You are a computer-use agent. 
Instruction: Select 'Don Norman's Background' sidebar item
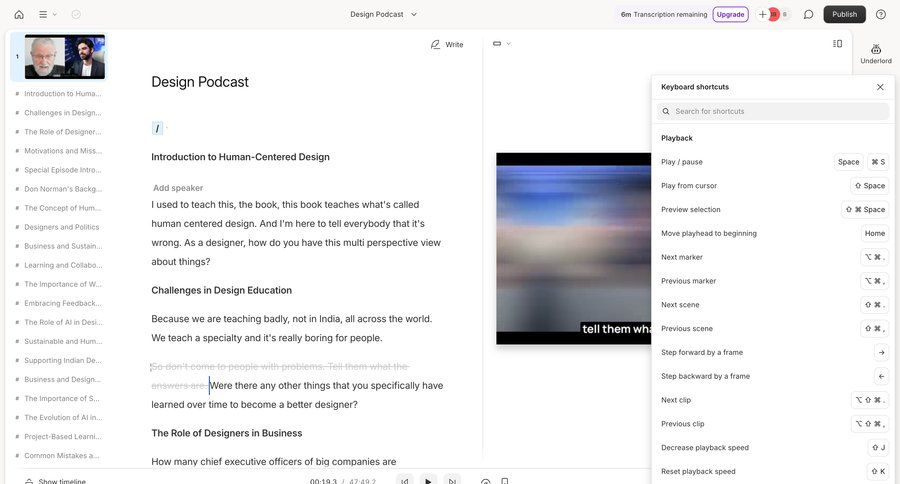point(61,189)
